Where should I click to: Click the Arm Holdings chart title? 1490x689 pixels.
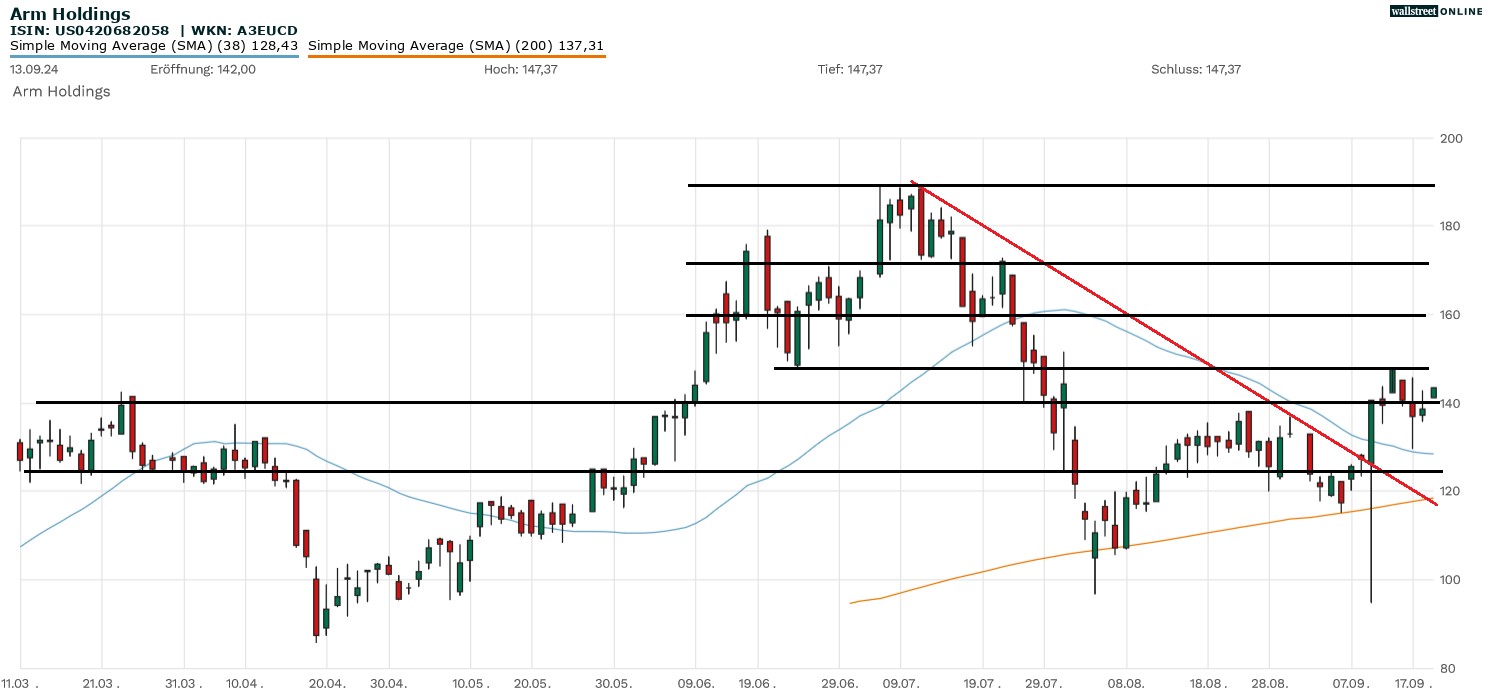(70, 14)
